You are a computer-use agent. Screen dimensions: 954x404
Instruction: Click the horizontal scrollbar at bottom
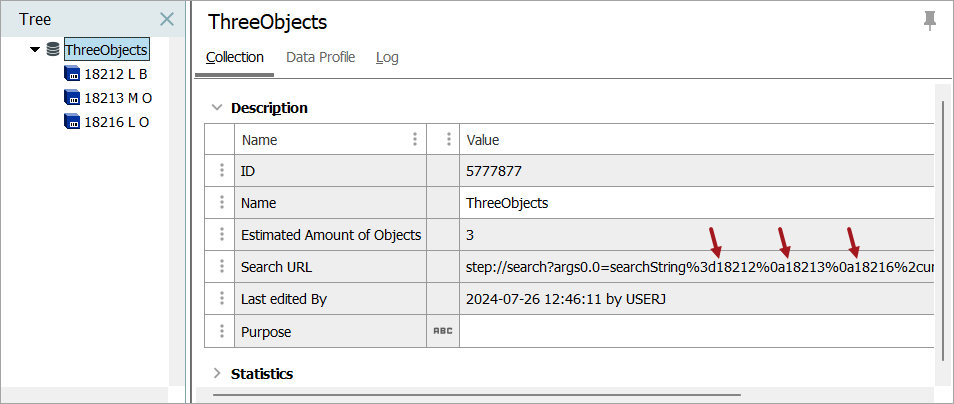[475, 395]
